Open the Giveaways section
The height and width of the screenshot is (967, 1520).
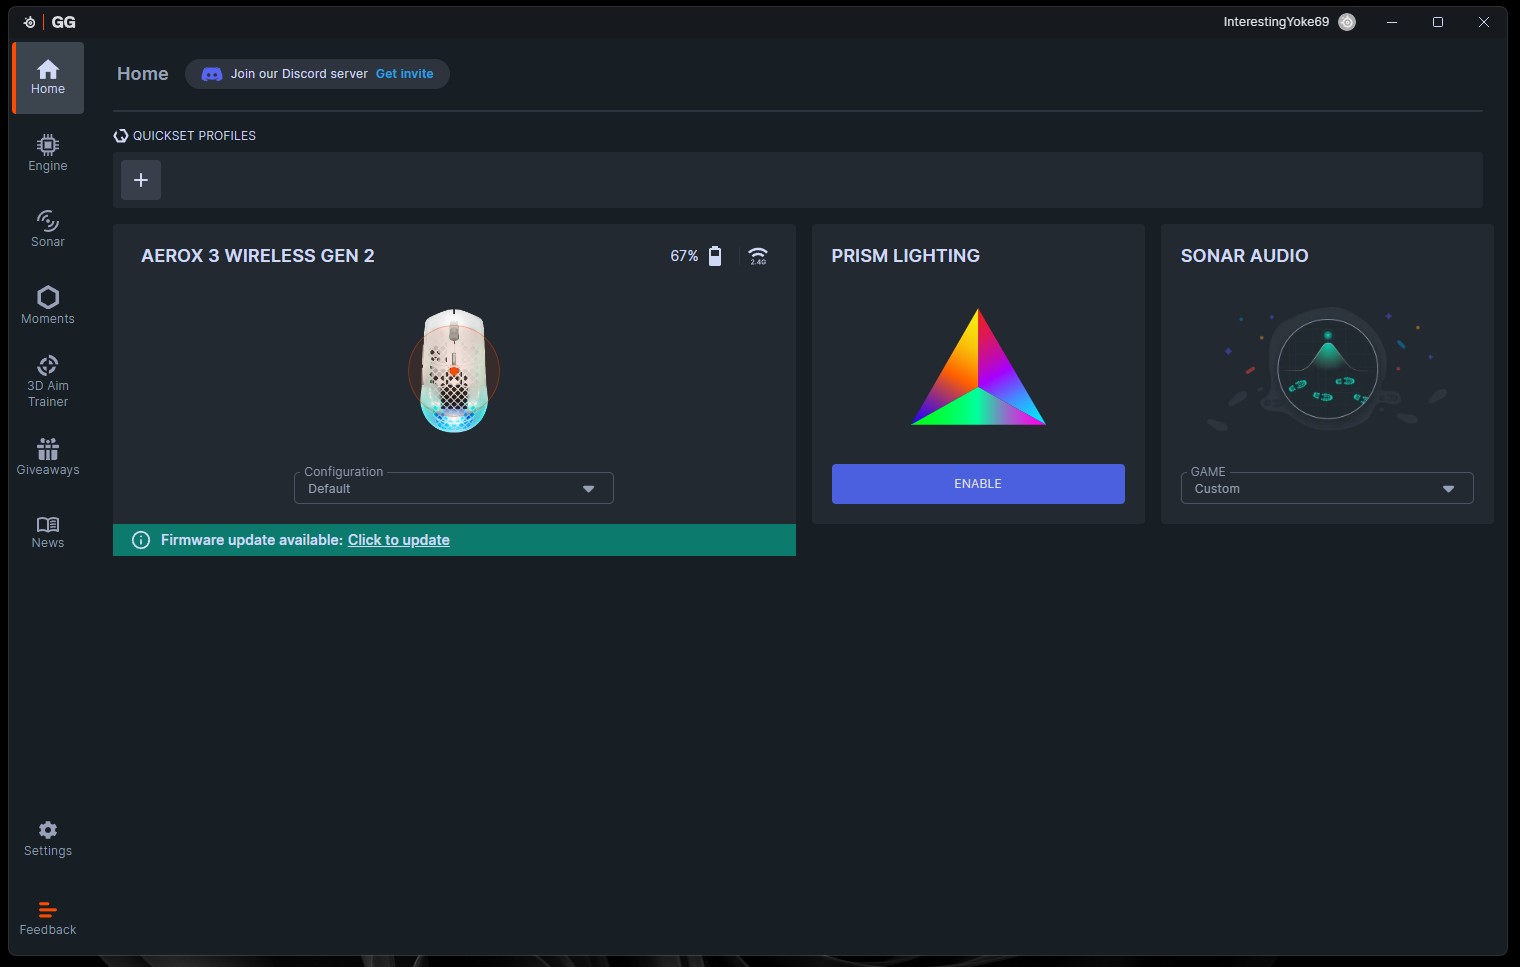47,457
